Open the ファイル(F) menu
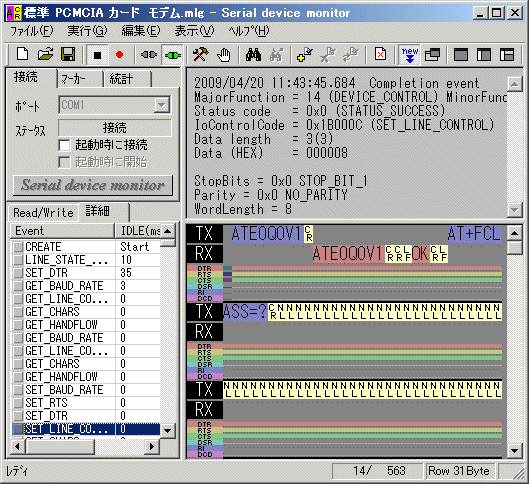The width and height of the screenshot is (529, 484). pos(32,31)
